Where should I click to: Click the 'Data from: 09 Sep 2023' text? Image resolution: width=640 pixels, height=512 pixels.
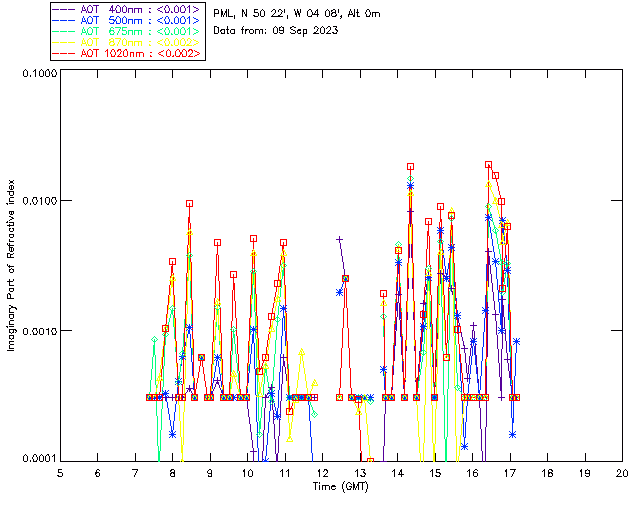(x=276, y=31)
